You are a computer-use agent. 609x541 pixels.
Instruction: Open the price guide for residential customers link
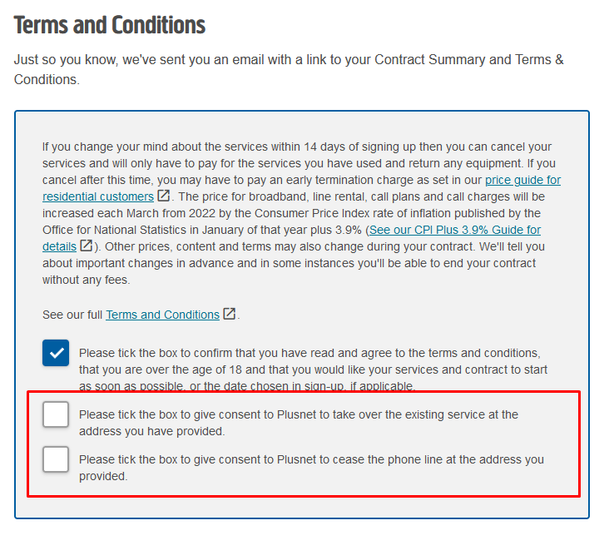tap(522, 180)
